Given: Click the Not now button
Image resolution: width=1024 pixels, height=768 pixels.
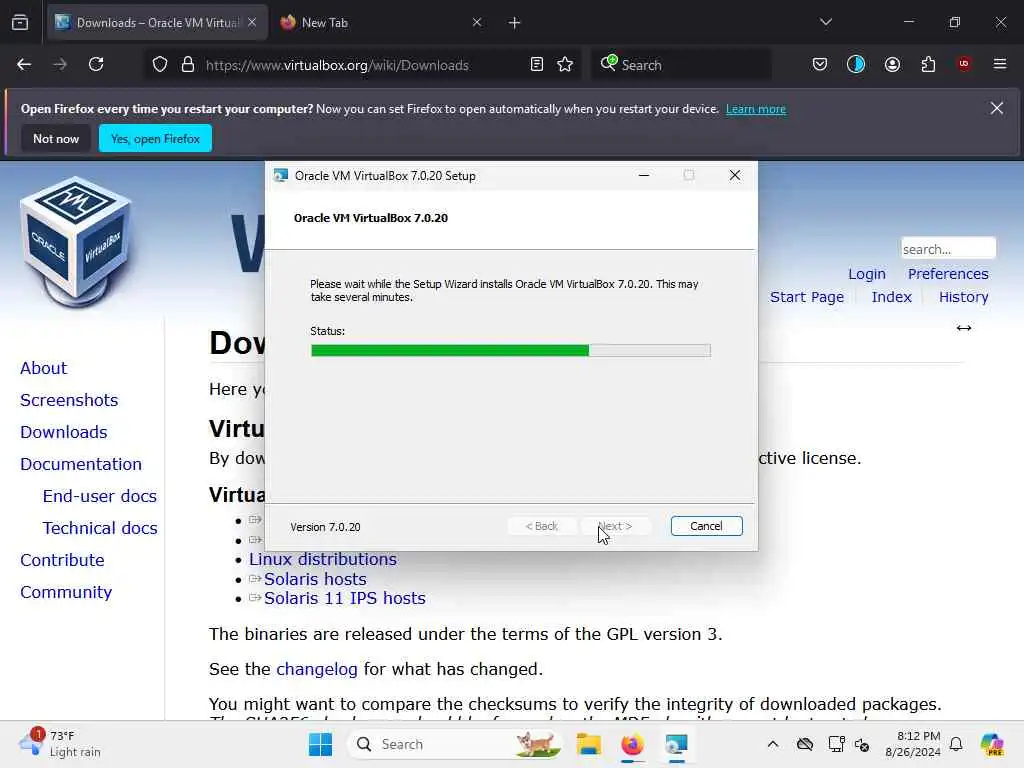Looking at the screenshot, I should pos(56,138).
